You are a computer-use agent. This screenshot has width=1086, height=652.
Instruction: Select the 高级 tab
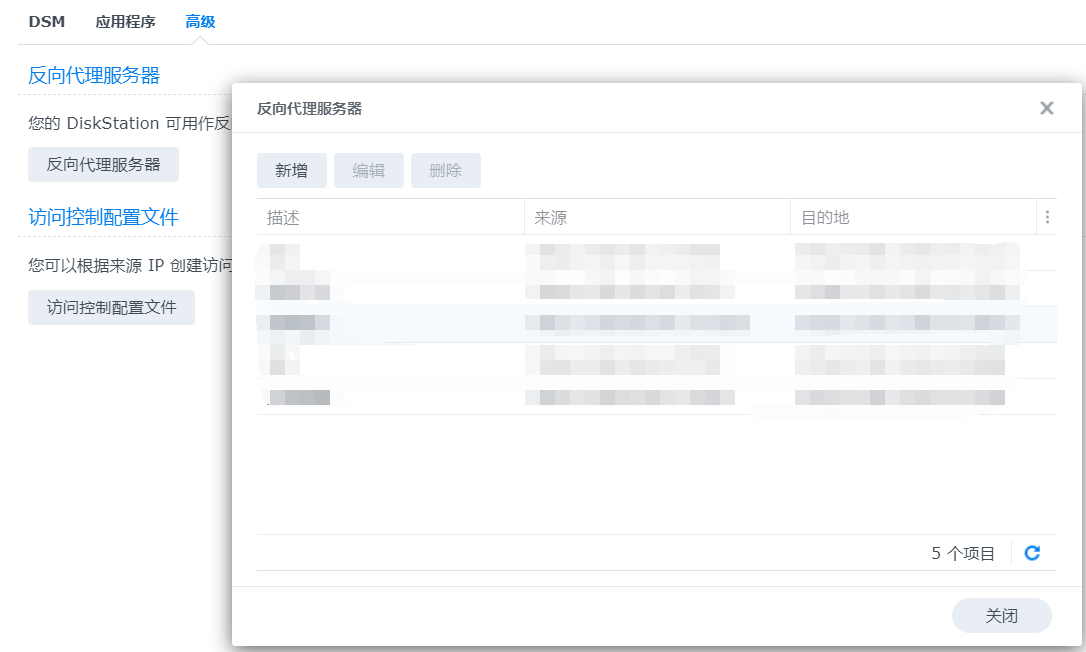200,22
